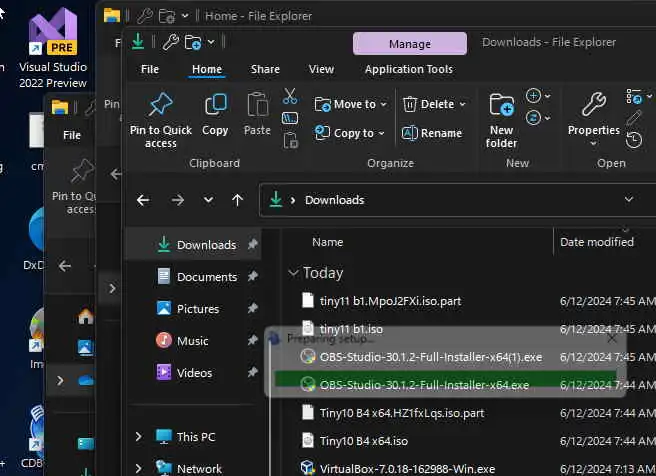This screenshot has width=656, height=476.
Task: Click the Properties wrench in quick access toolbar
Action: 171,42
